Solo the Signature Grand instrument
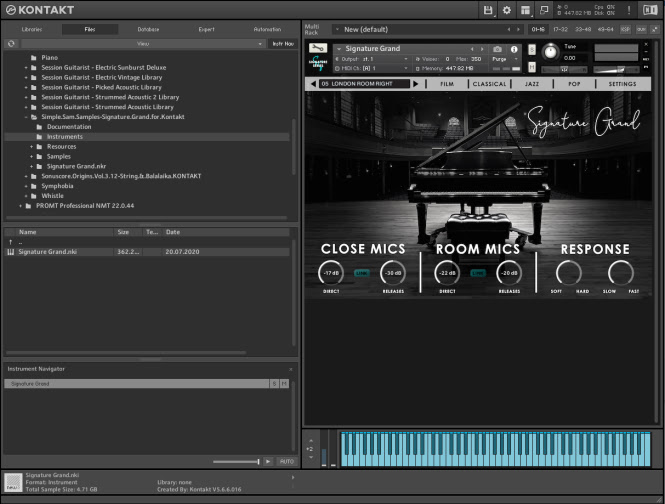 (x=532, y=50)
